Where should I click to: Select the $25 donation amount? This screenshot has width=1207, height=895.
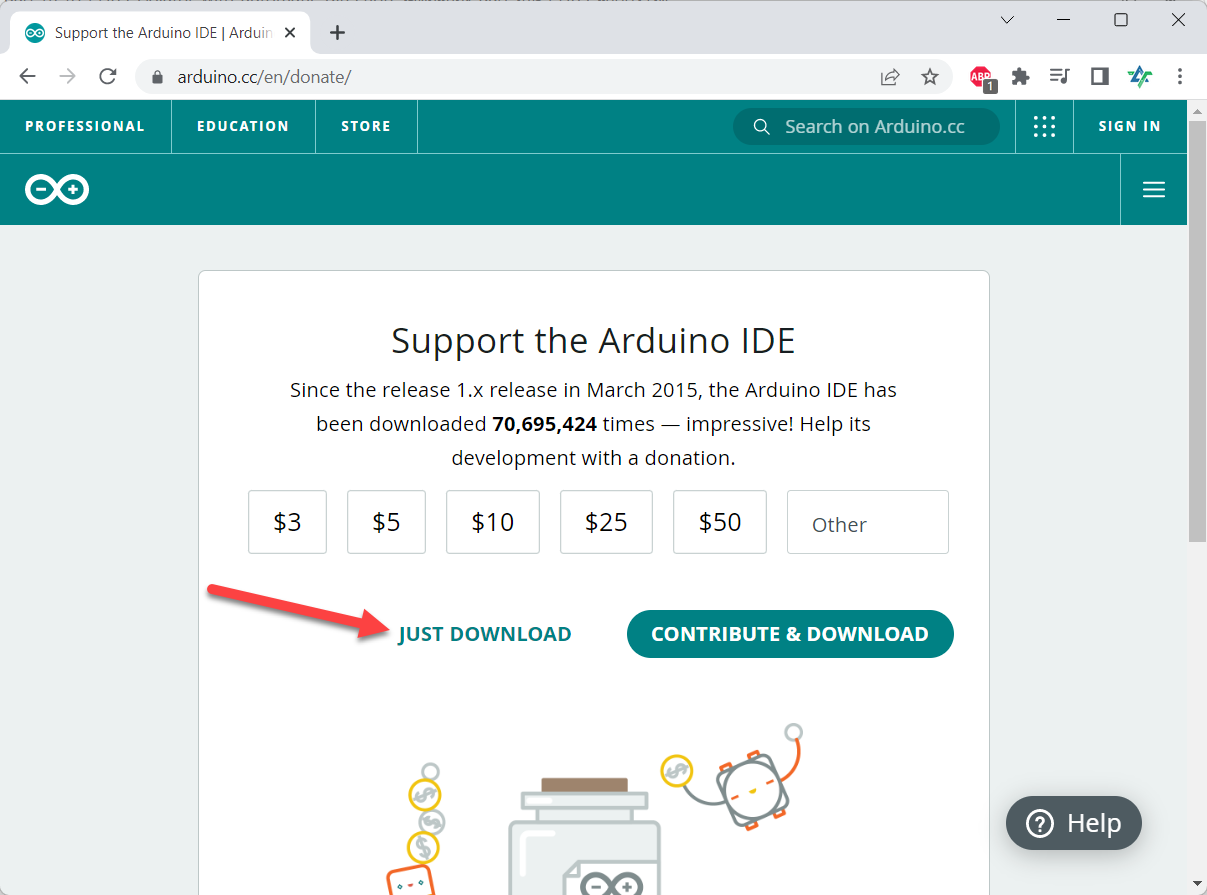point(606,522)
